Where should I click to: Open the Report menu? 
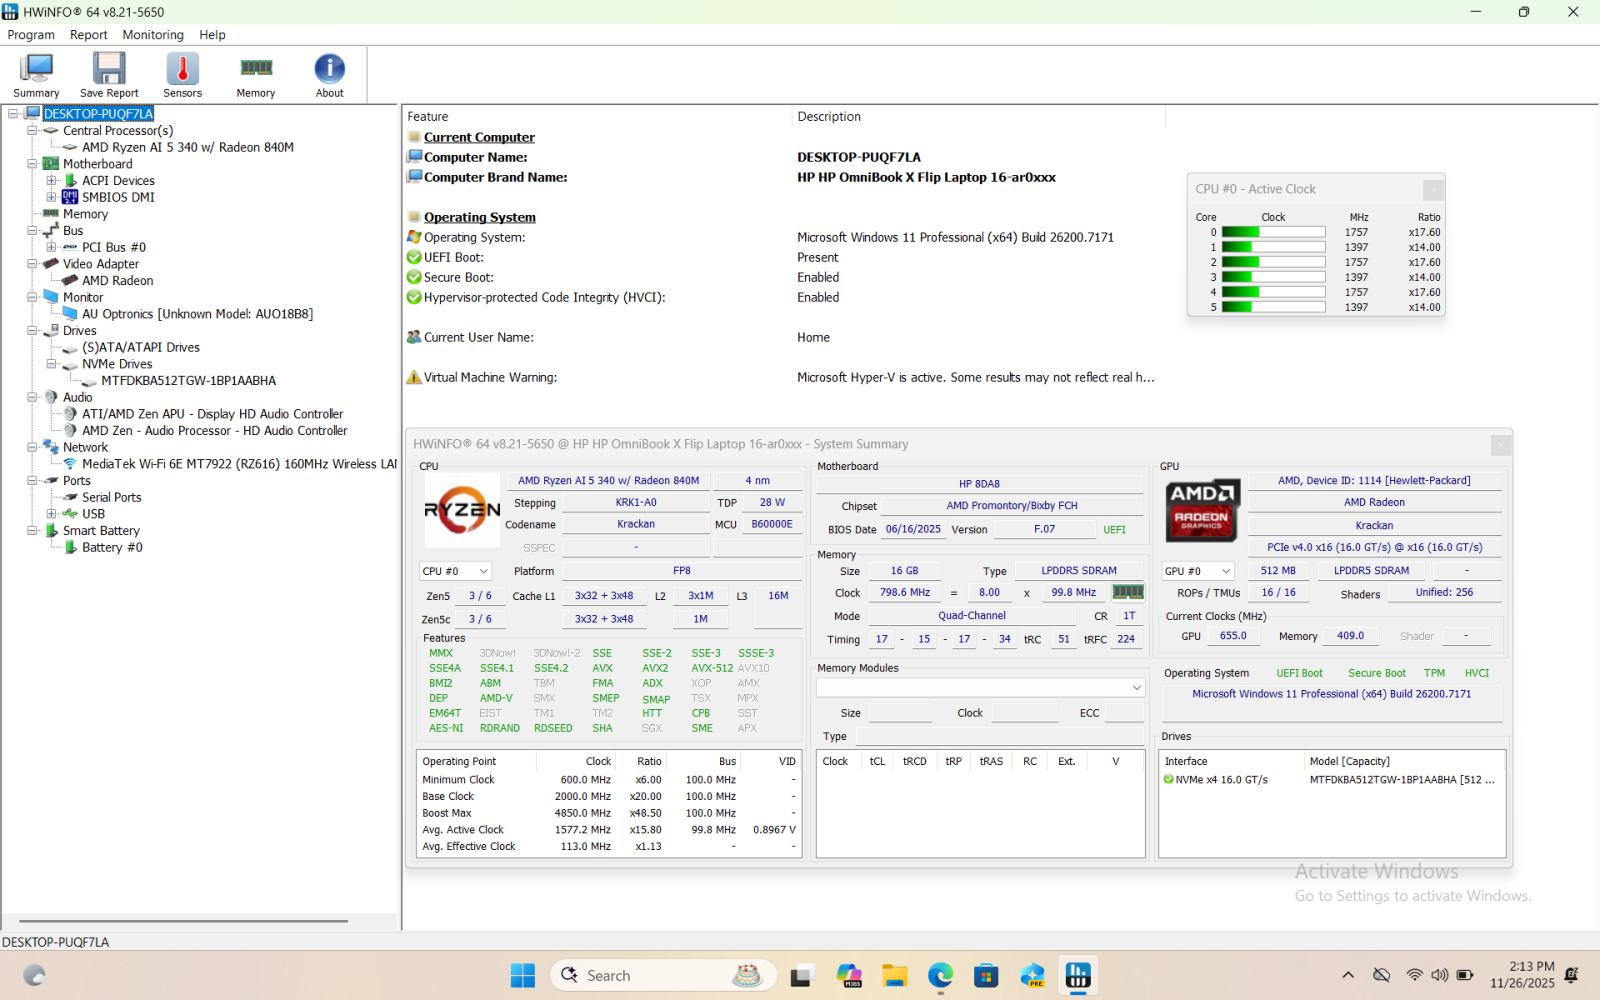coord(88,35)
